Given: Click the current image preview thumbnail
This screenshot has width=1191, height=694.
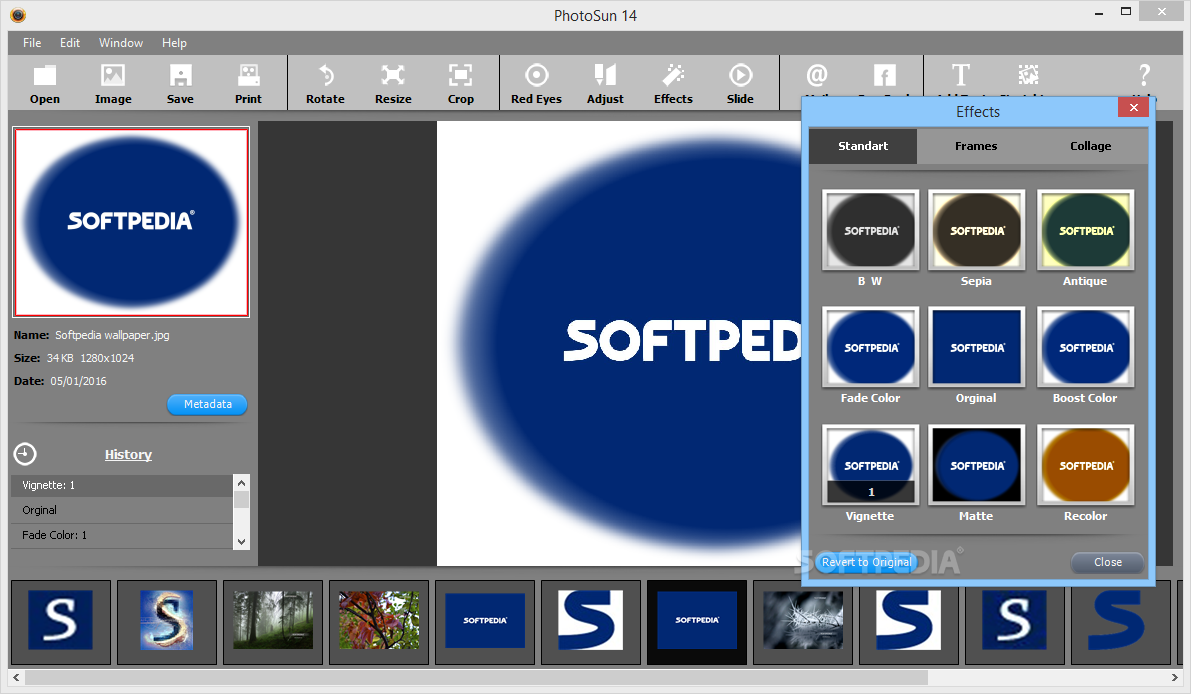Looking at the screenshot, I should coord(131,222).
